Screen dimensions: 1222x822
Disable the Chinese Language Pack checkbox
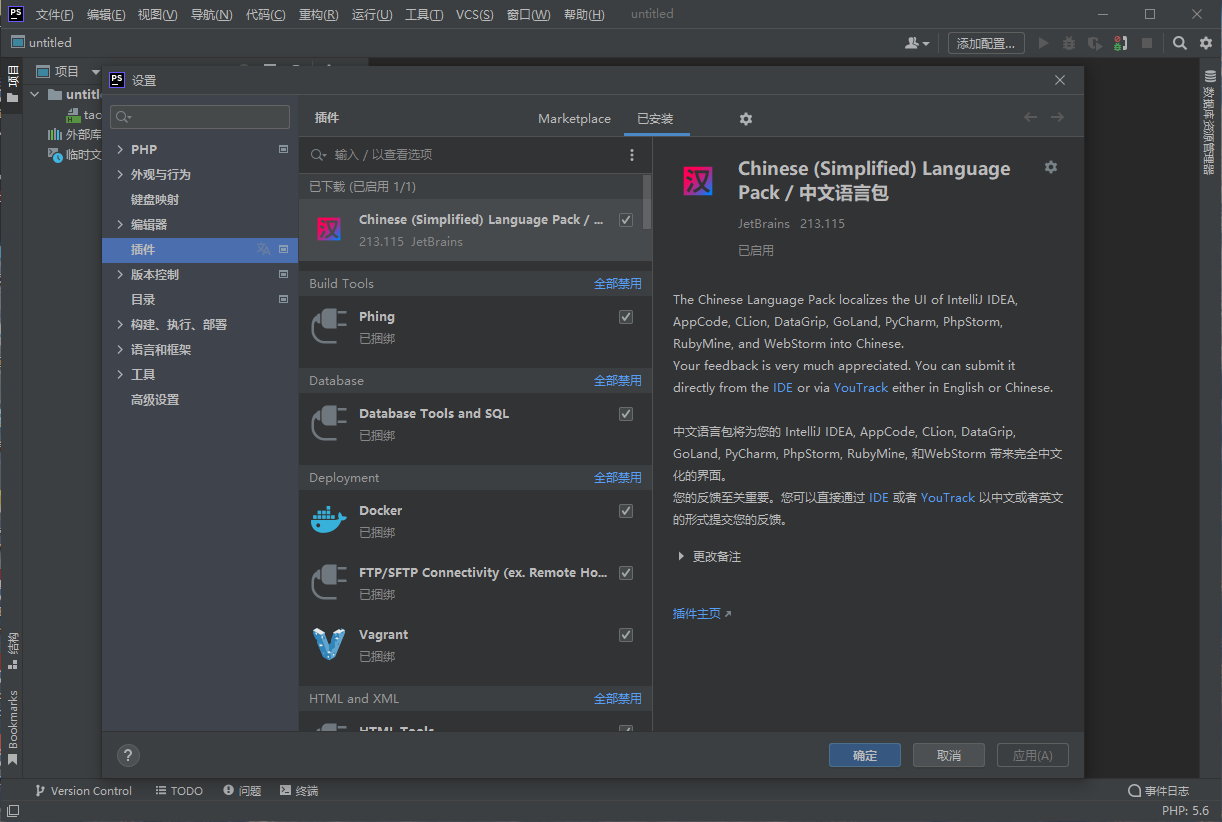(626, 220)
